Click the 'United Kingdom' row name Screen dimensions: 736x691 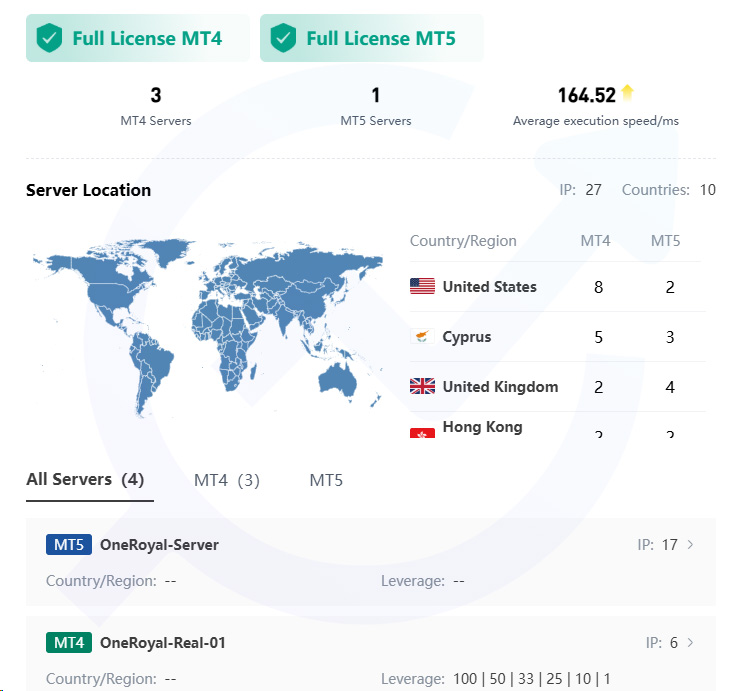[500, 387]
